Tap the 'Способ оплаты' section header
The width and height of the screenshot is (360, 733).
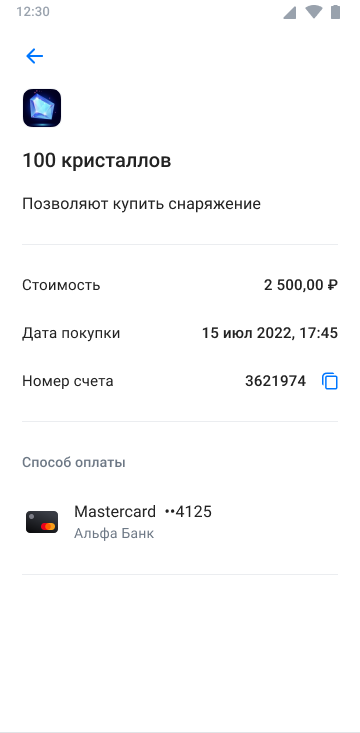74,463
